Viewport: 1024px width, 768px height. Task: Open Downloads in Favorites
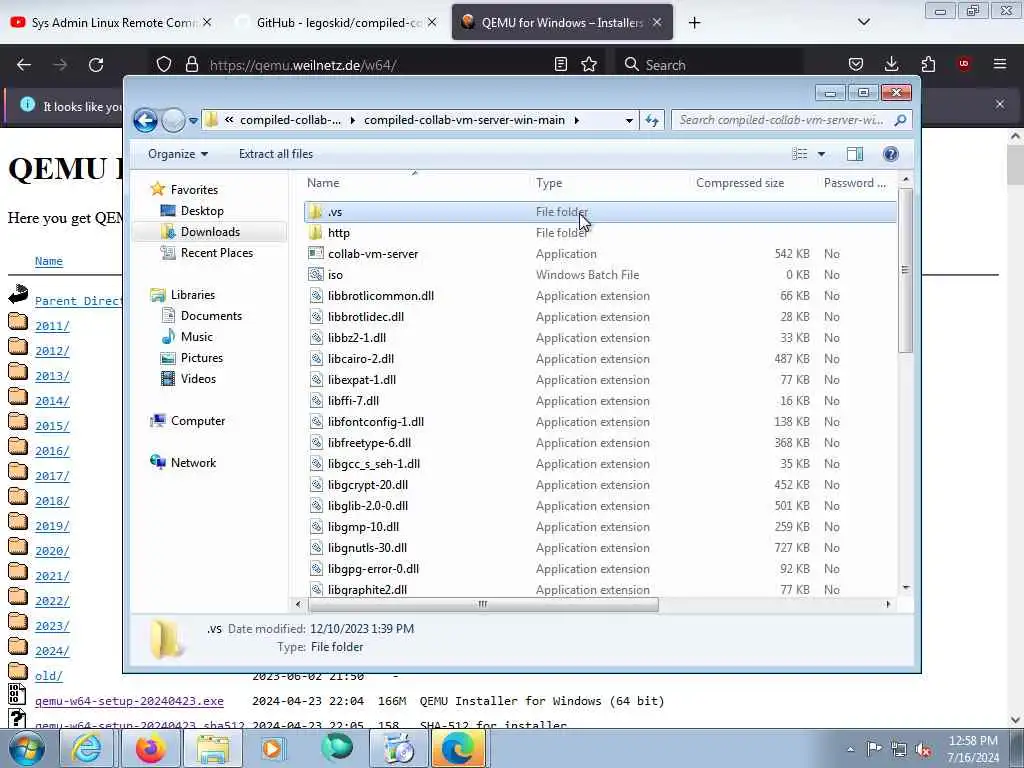[210, 232]
